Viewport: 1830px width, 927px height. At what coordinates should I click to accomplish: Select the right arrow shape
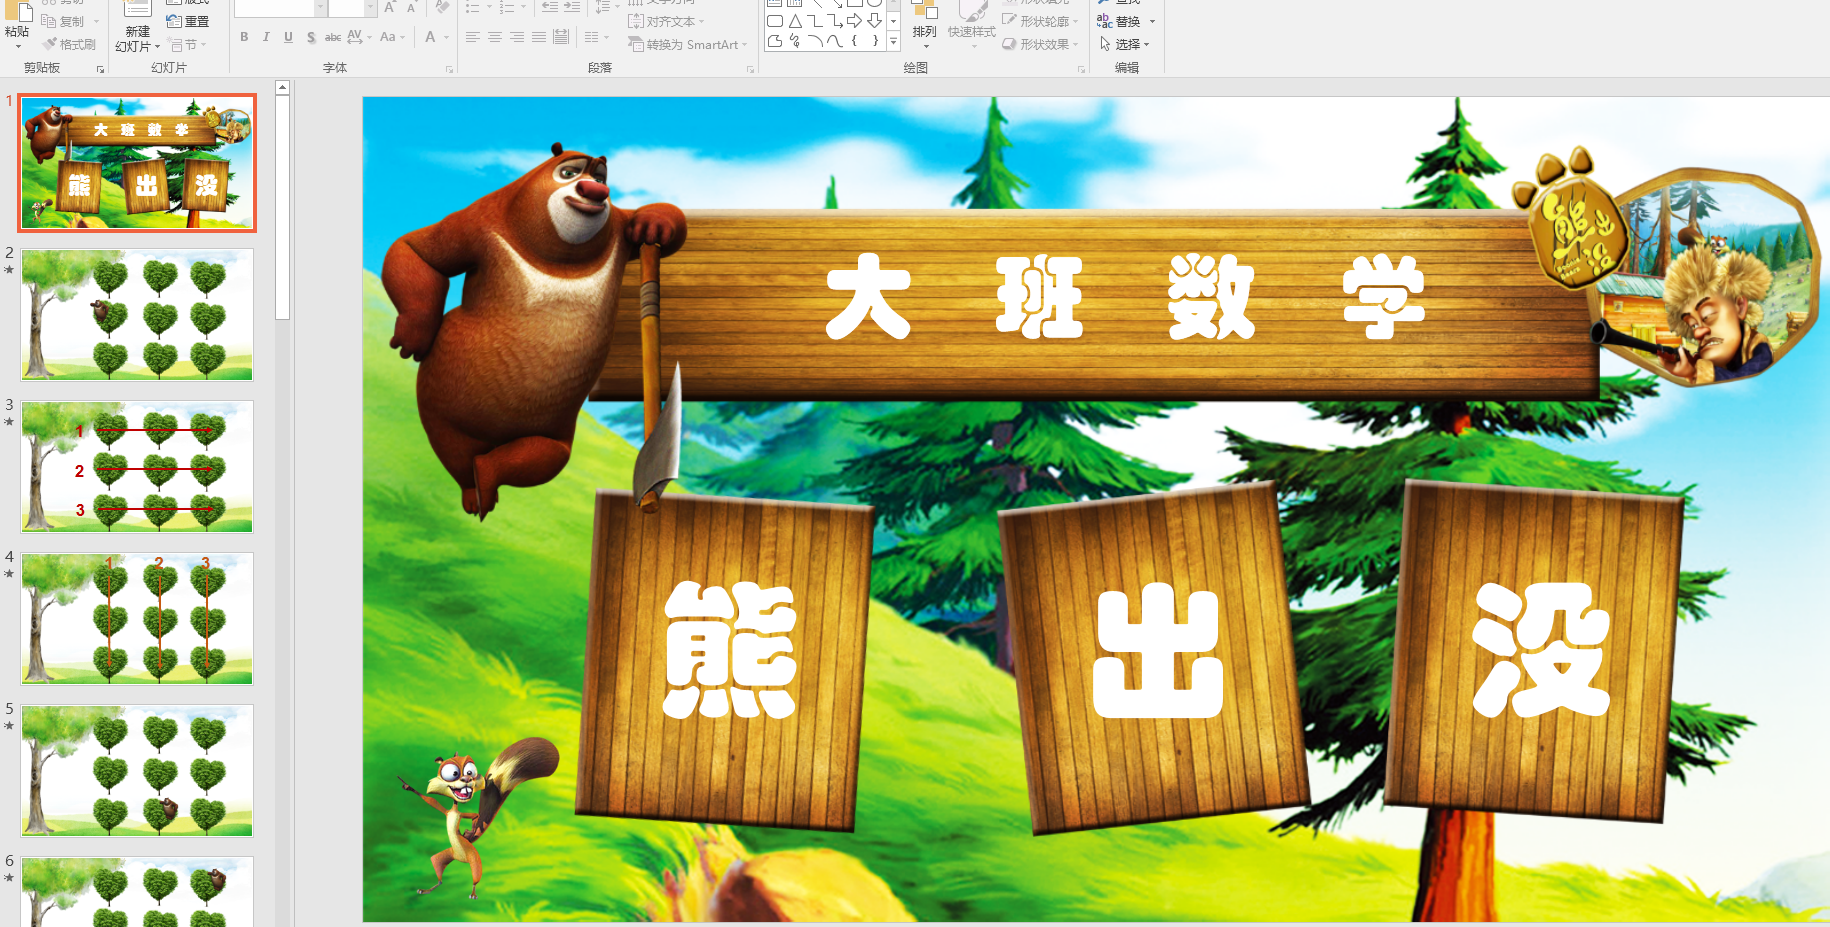coord(855,21)
